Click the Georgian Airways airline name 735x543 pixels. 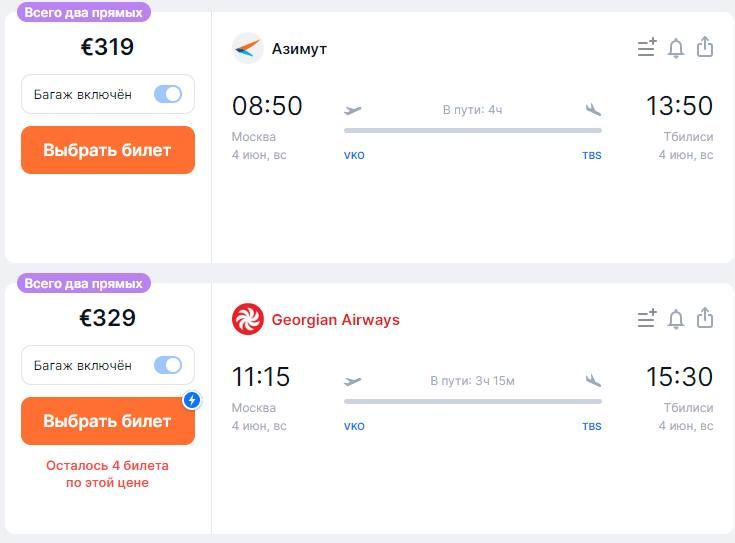click(335, 320)
